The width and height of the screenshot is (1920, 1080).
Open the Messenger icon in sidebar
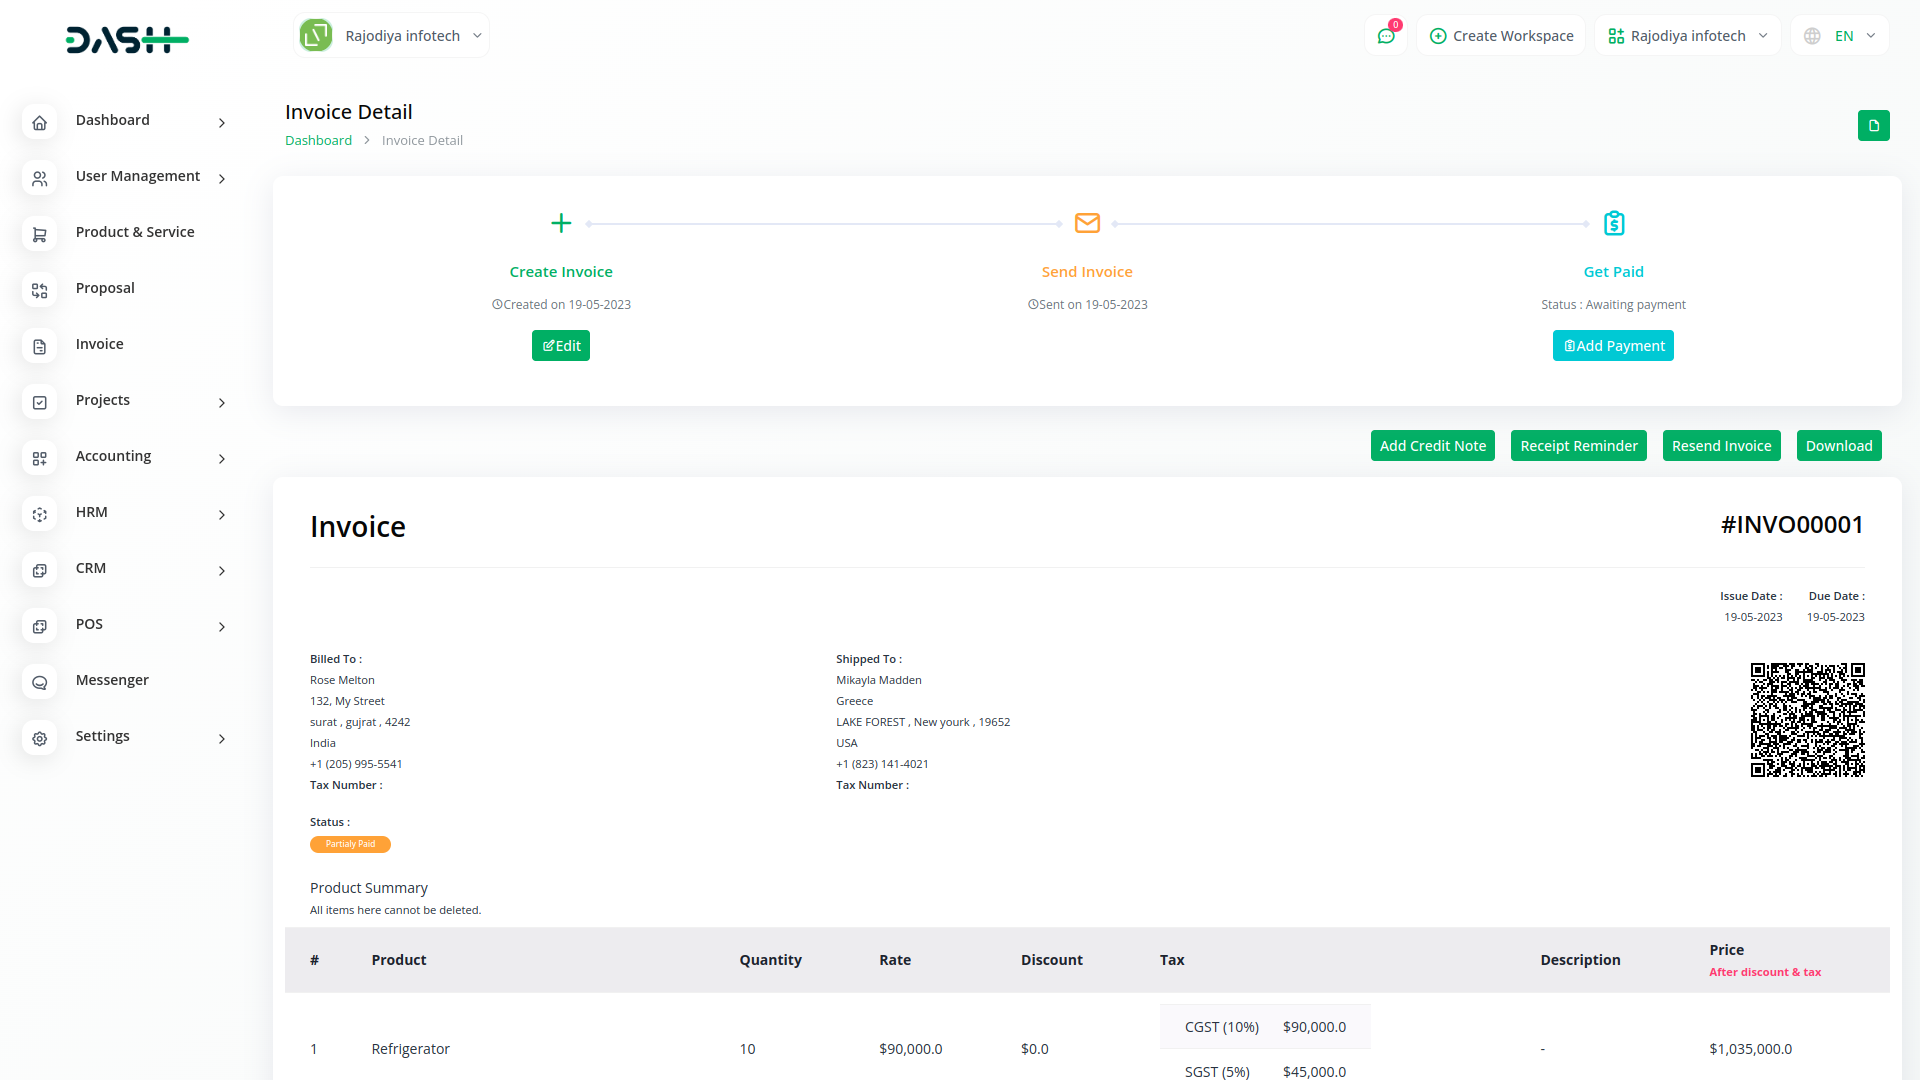click(x=40, y=682)
